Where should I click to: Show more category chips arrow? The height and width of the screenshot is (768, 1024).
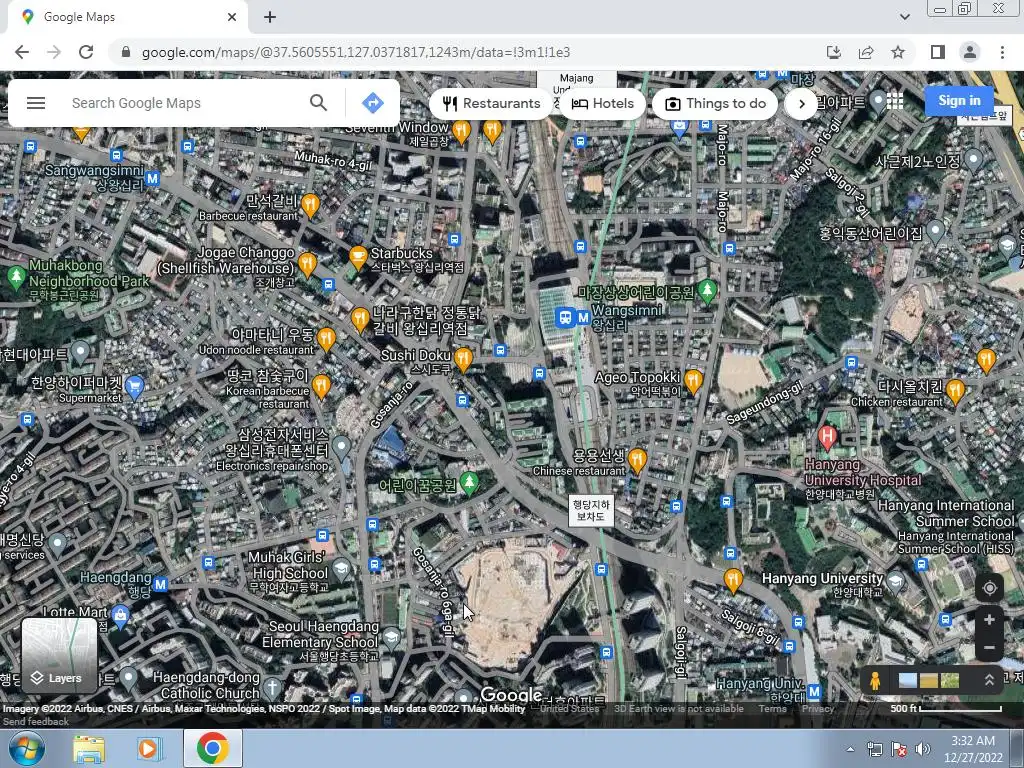[801, 103]
